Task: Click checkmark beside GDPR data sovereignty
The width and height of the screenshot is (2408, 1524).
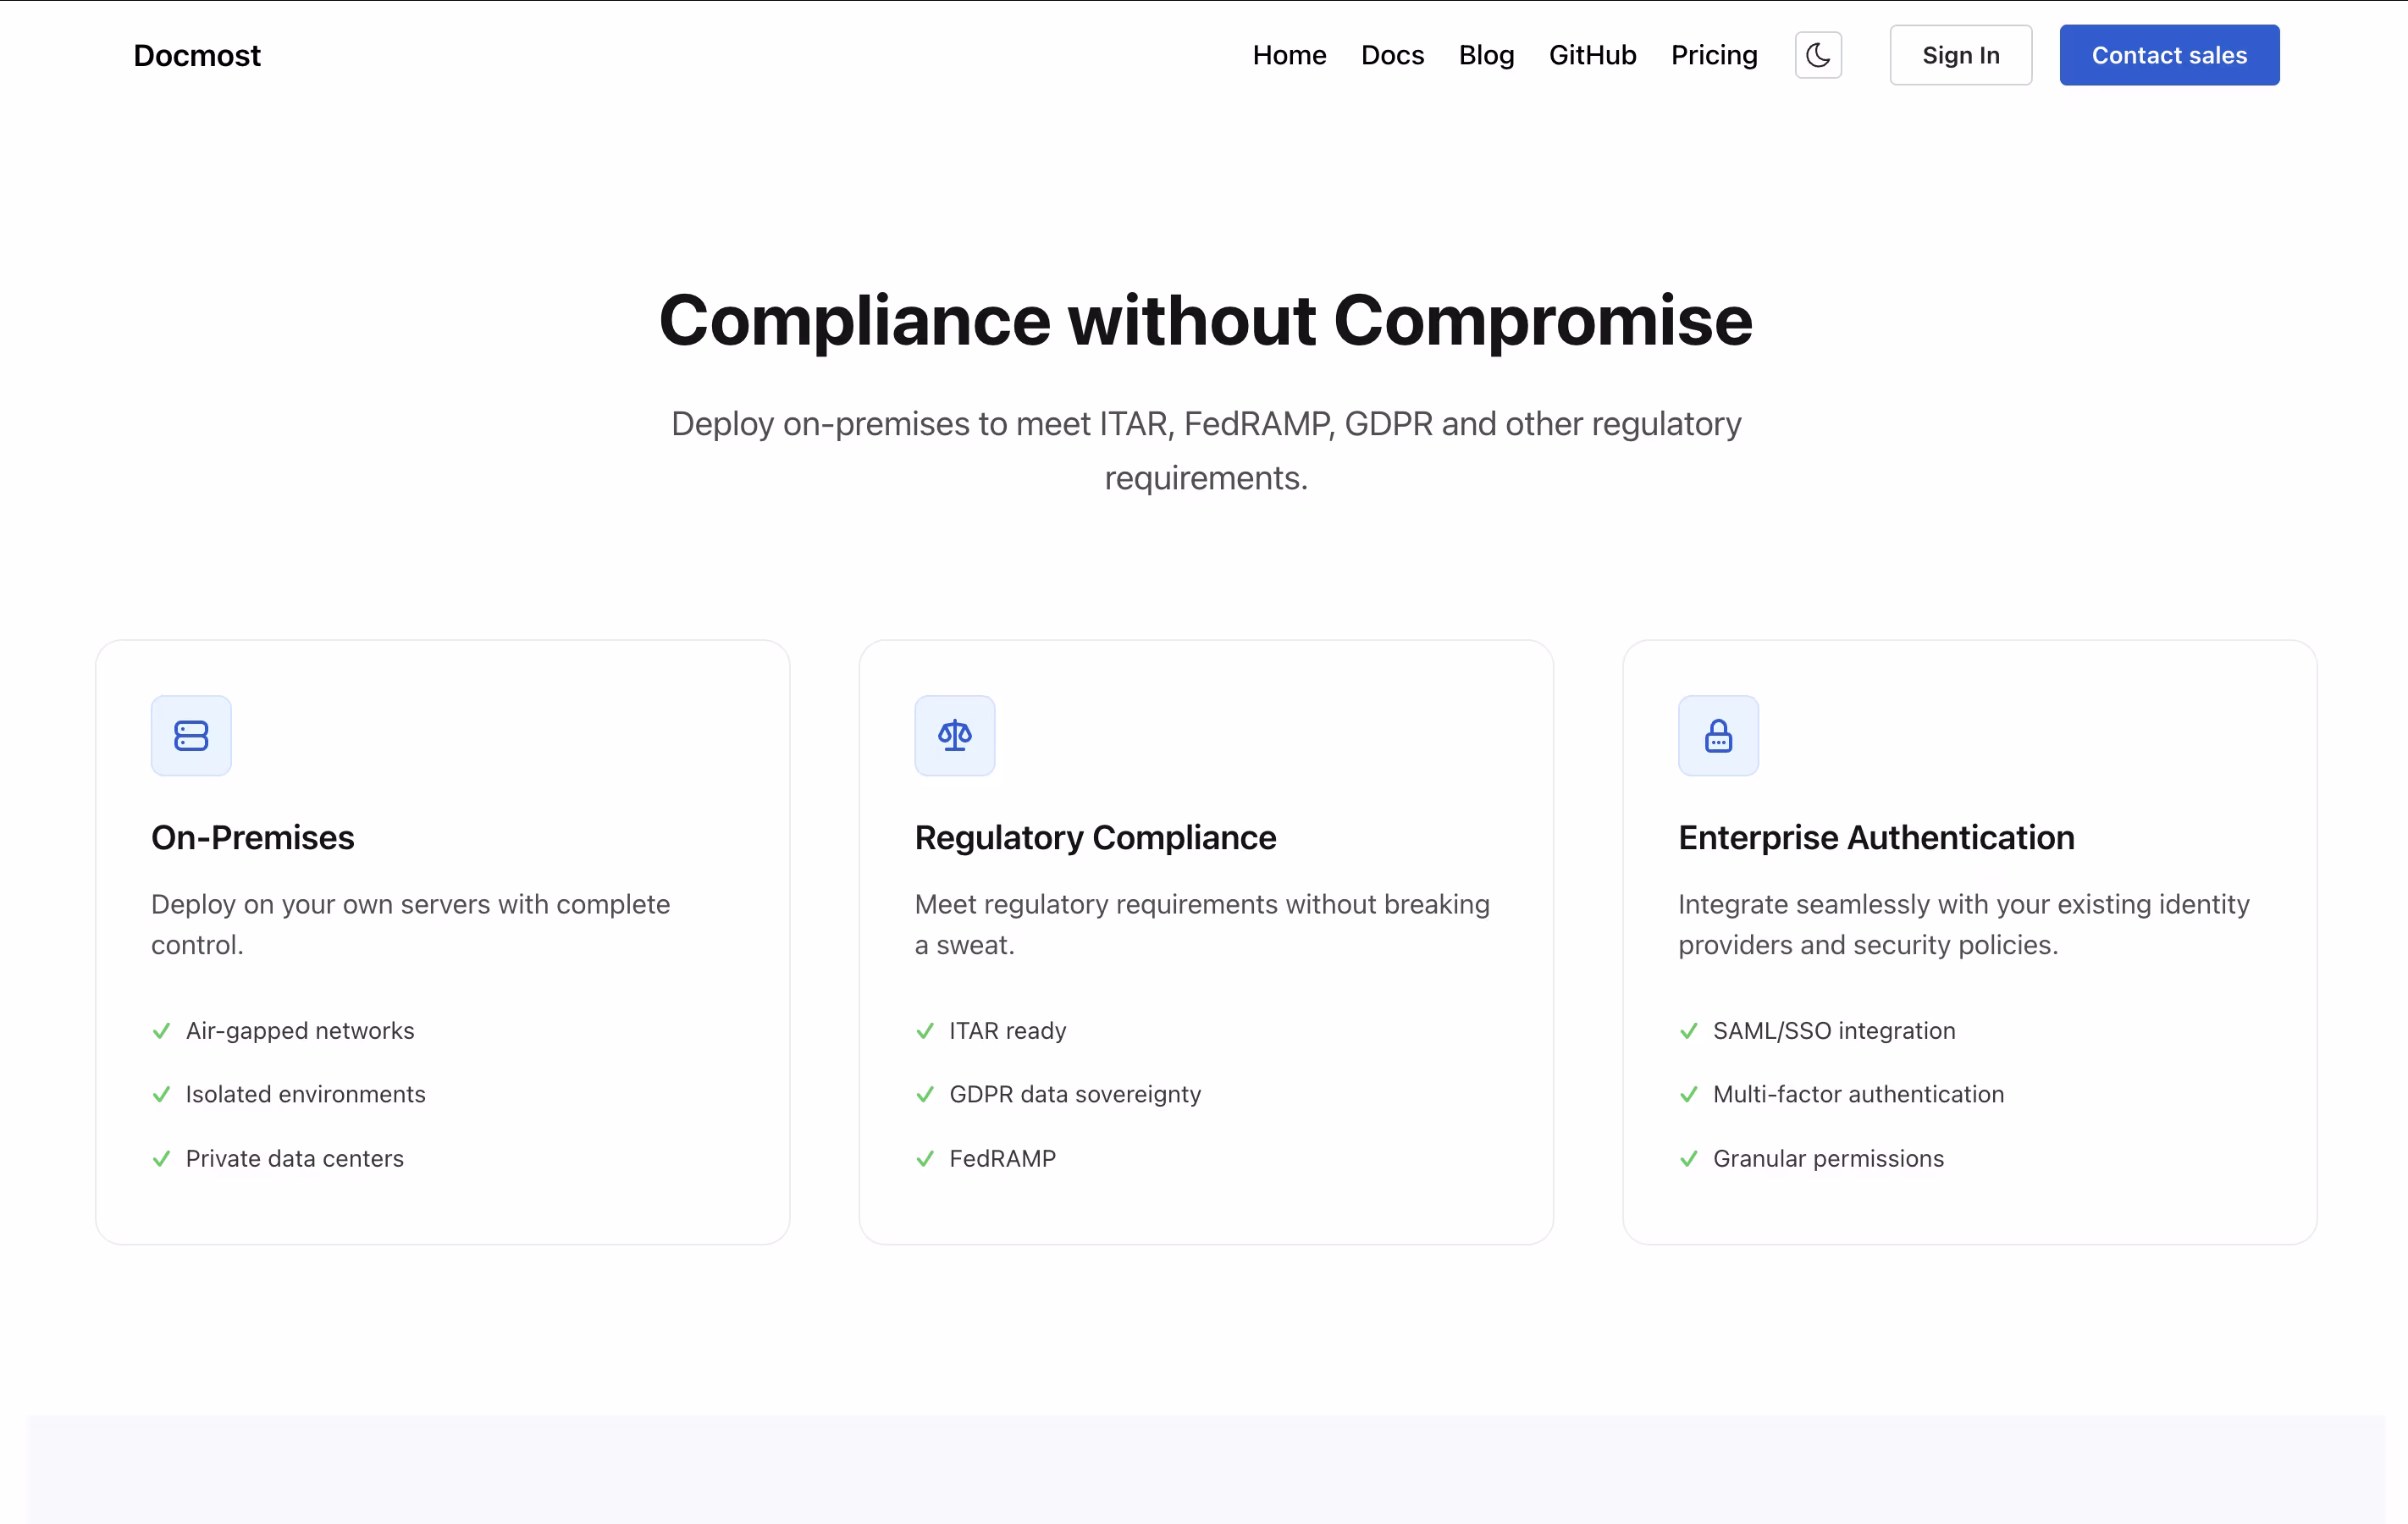Action: pos(925,1095)
